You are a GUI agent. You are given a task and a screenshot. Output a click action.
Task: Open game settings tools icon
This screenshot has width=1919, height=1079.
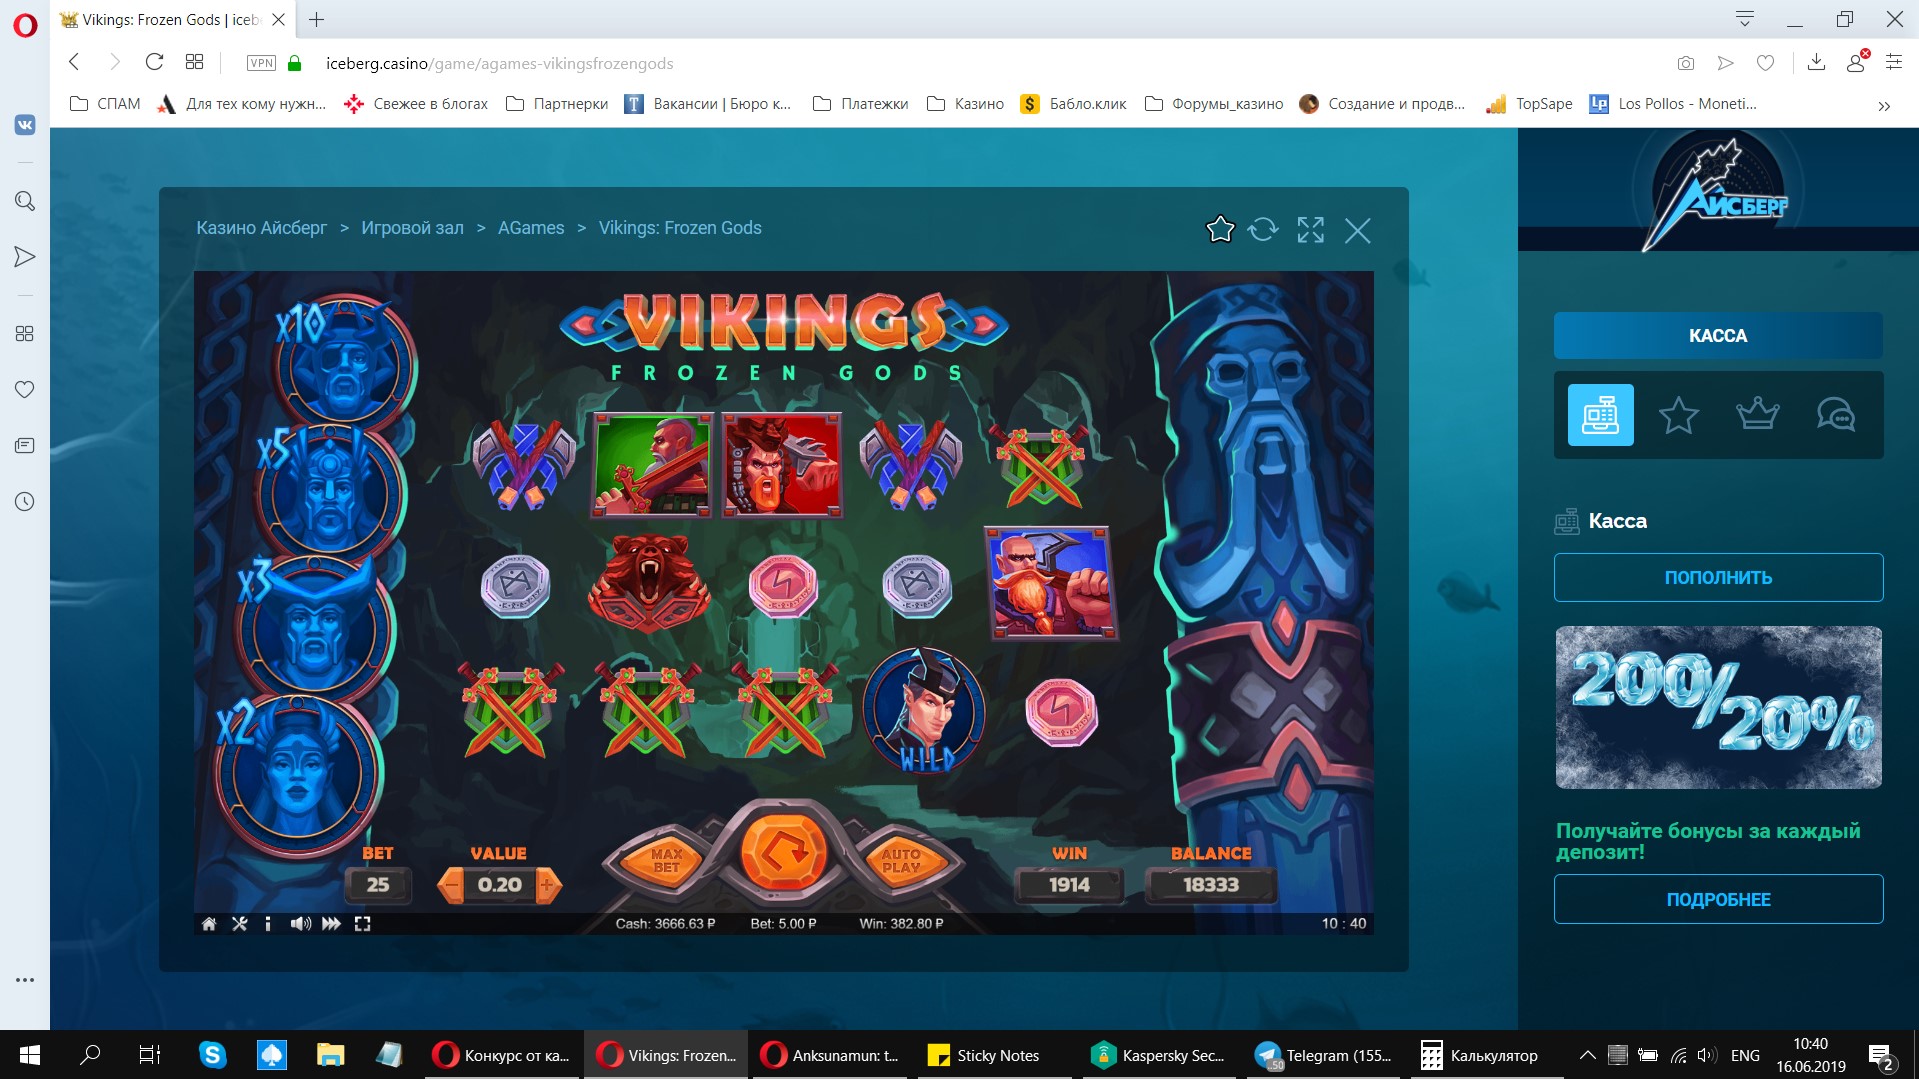click(239, 924)
